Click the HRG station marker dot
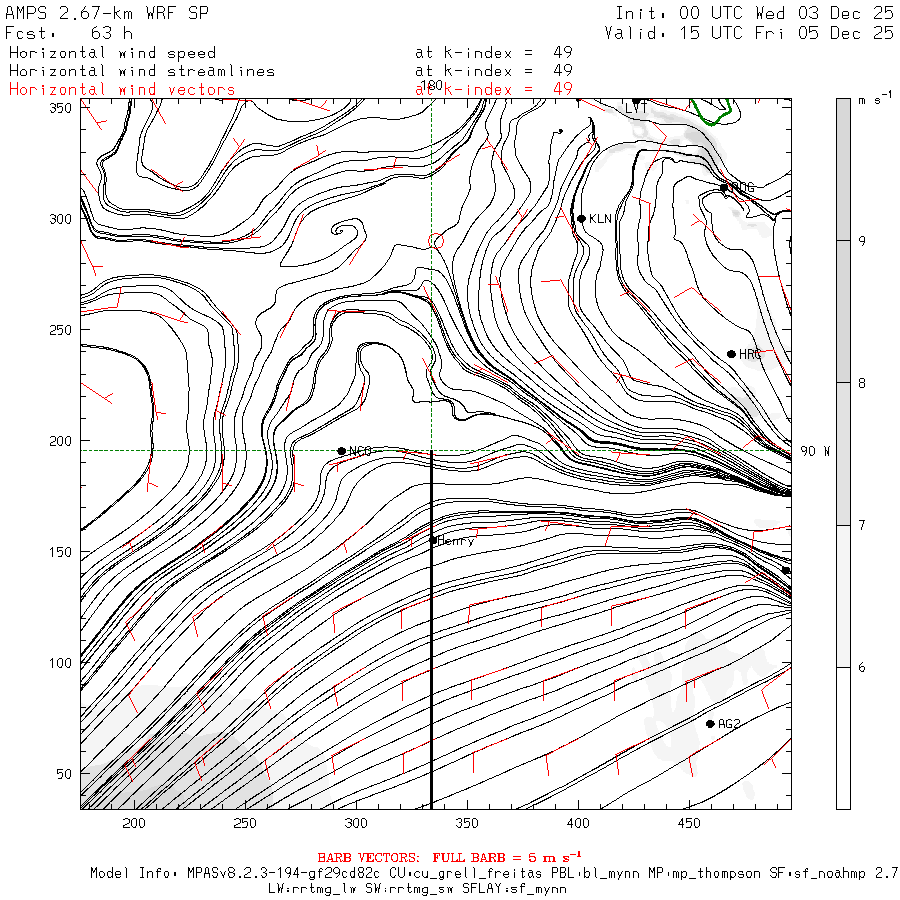900x900 pixels. tap(731, 354)
